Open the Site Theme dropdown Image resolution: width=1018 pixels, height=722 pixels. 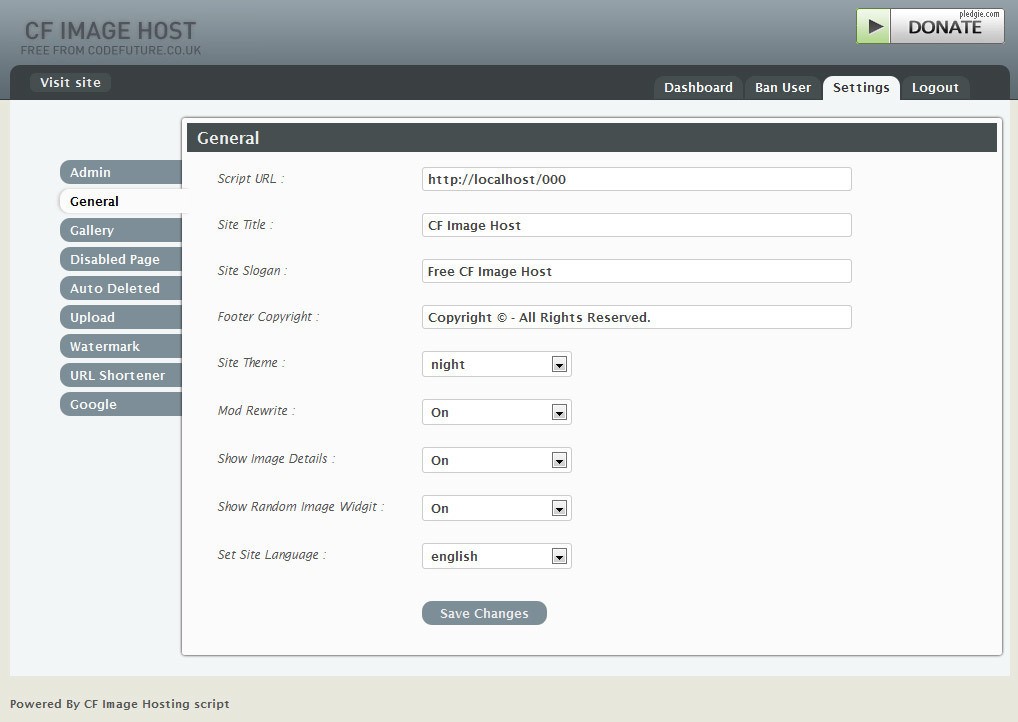coord(496,365)
